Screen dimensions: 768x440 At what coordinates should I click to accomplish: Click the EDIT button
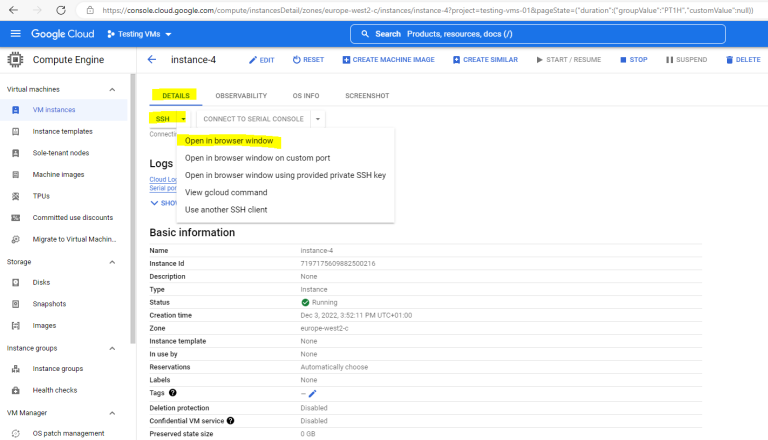pos(262,60)
